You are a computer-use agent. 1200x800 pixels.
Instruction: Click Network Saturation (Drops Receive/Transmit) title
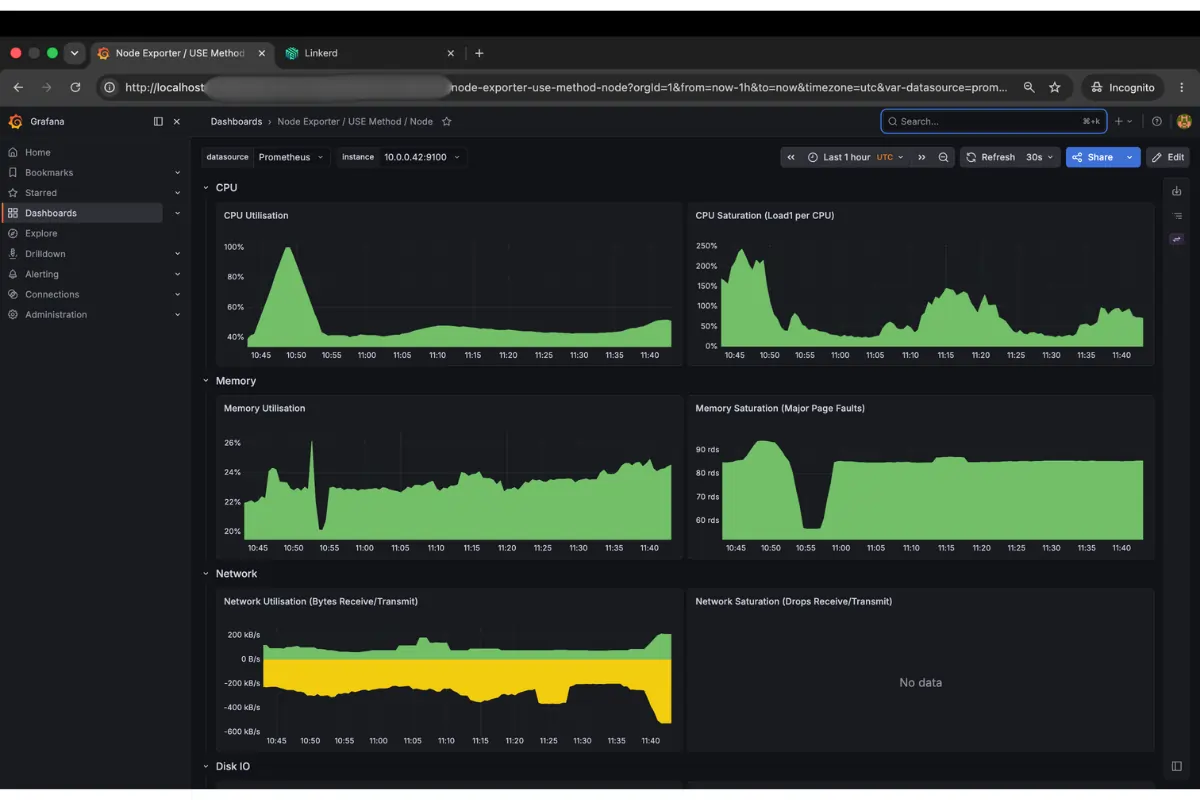tap(794, 602)
